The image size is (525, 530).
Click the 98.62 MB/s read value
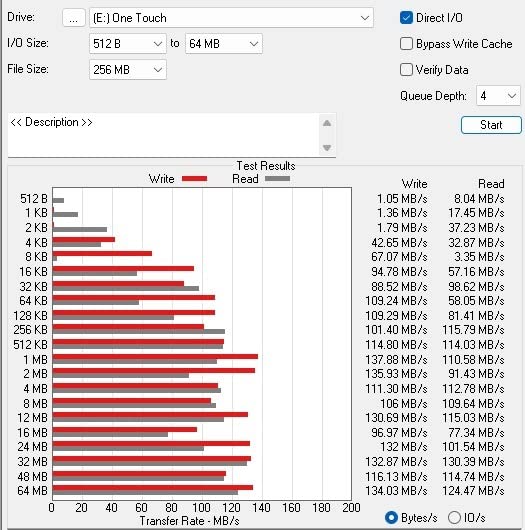[x=476, y=287]
